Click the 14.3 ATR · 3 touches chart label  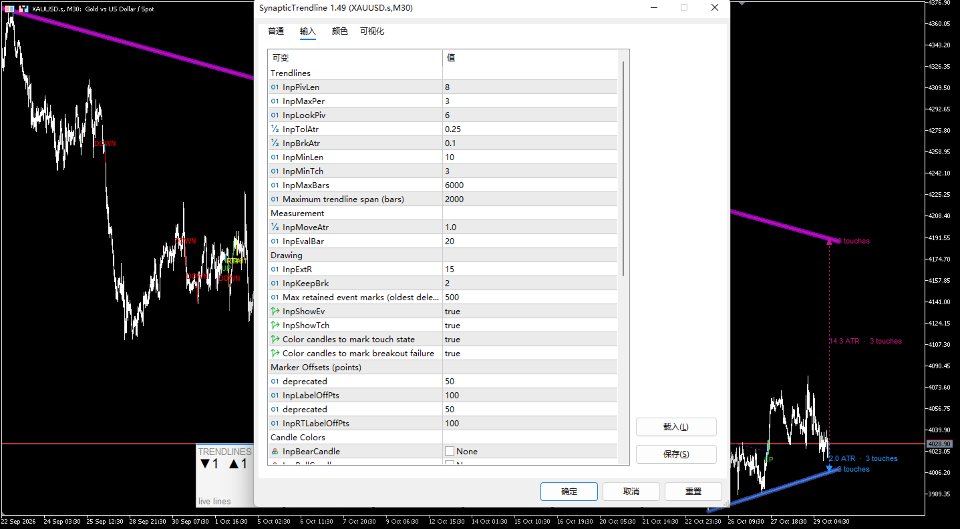pos(865,341)
